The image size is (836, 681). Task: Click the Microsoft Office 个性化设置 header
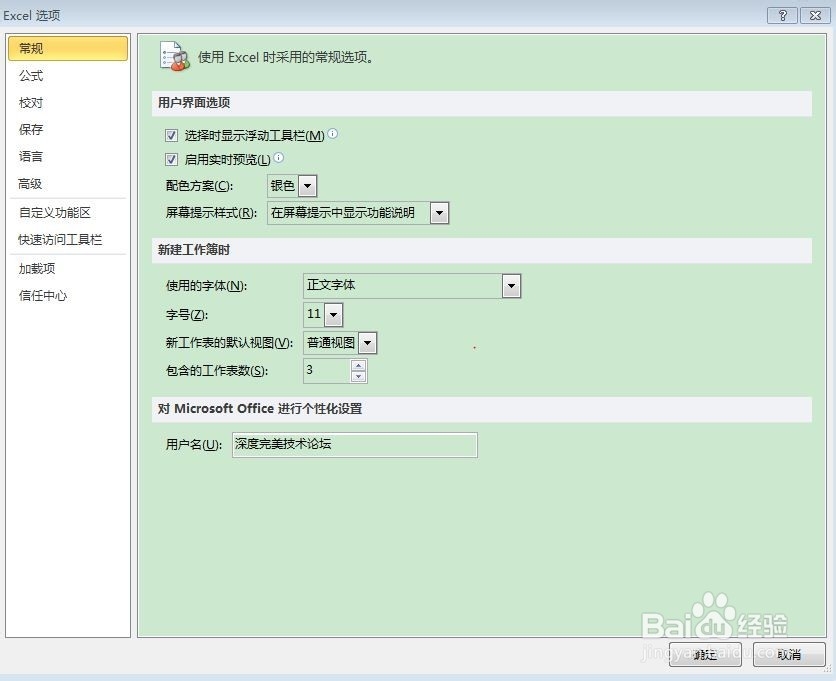(x=482, y=409)
